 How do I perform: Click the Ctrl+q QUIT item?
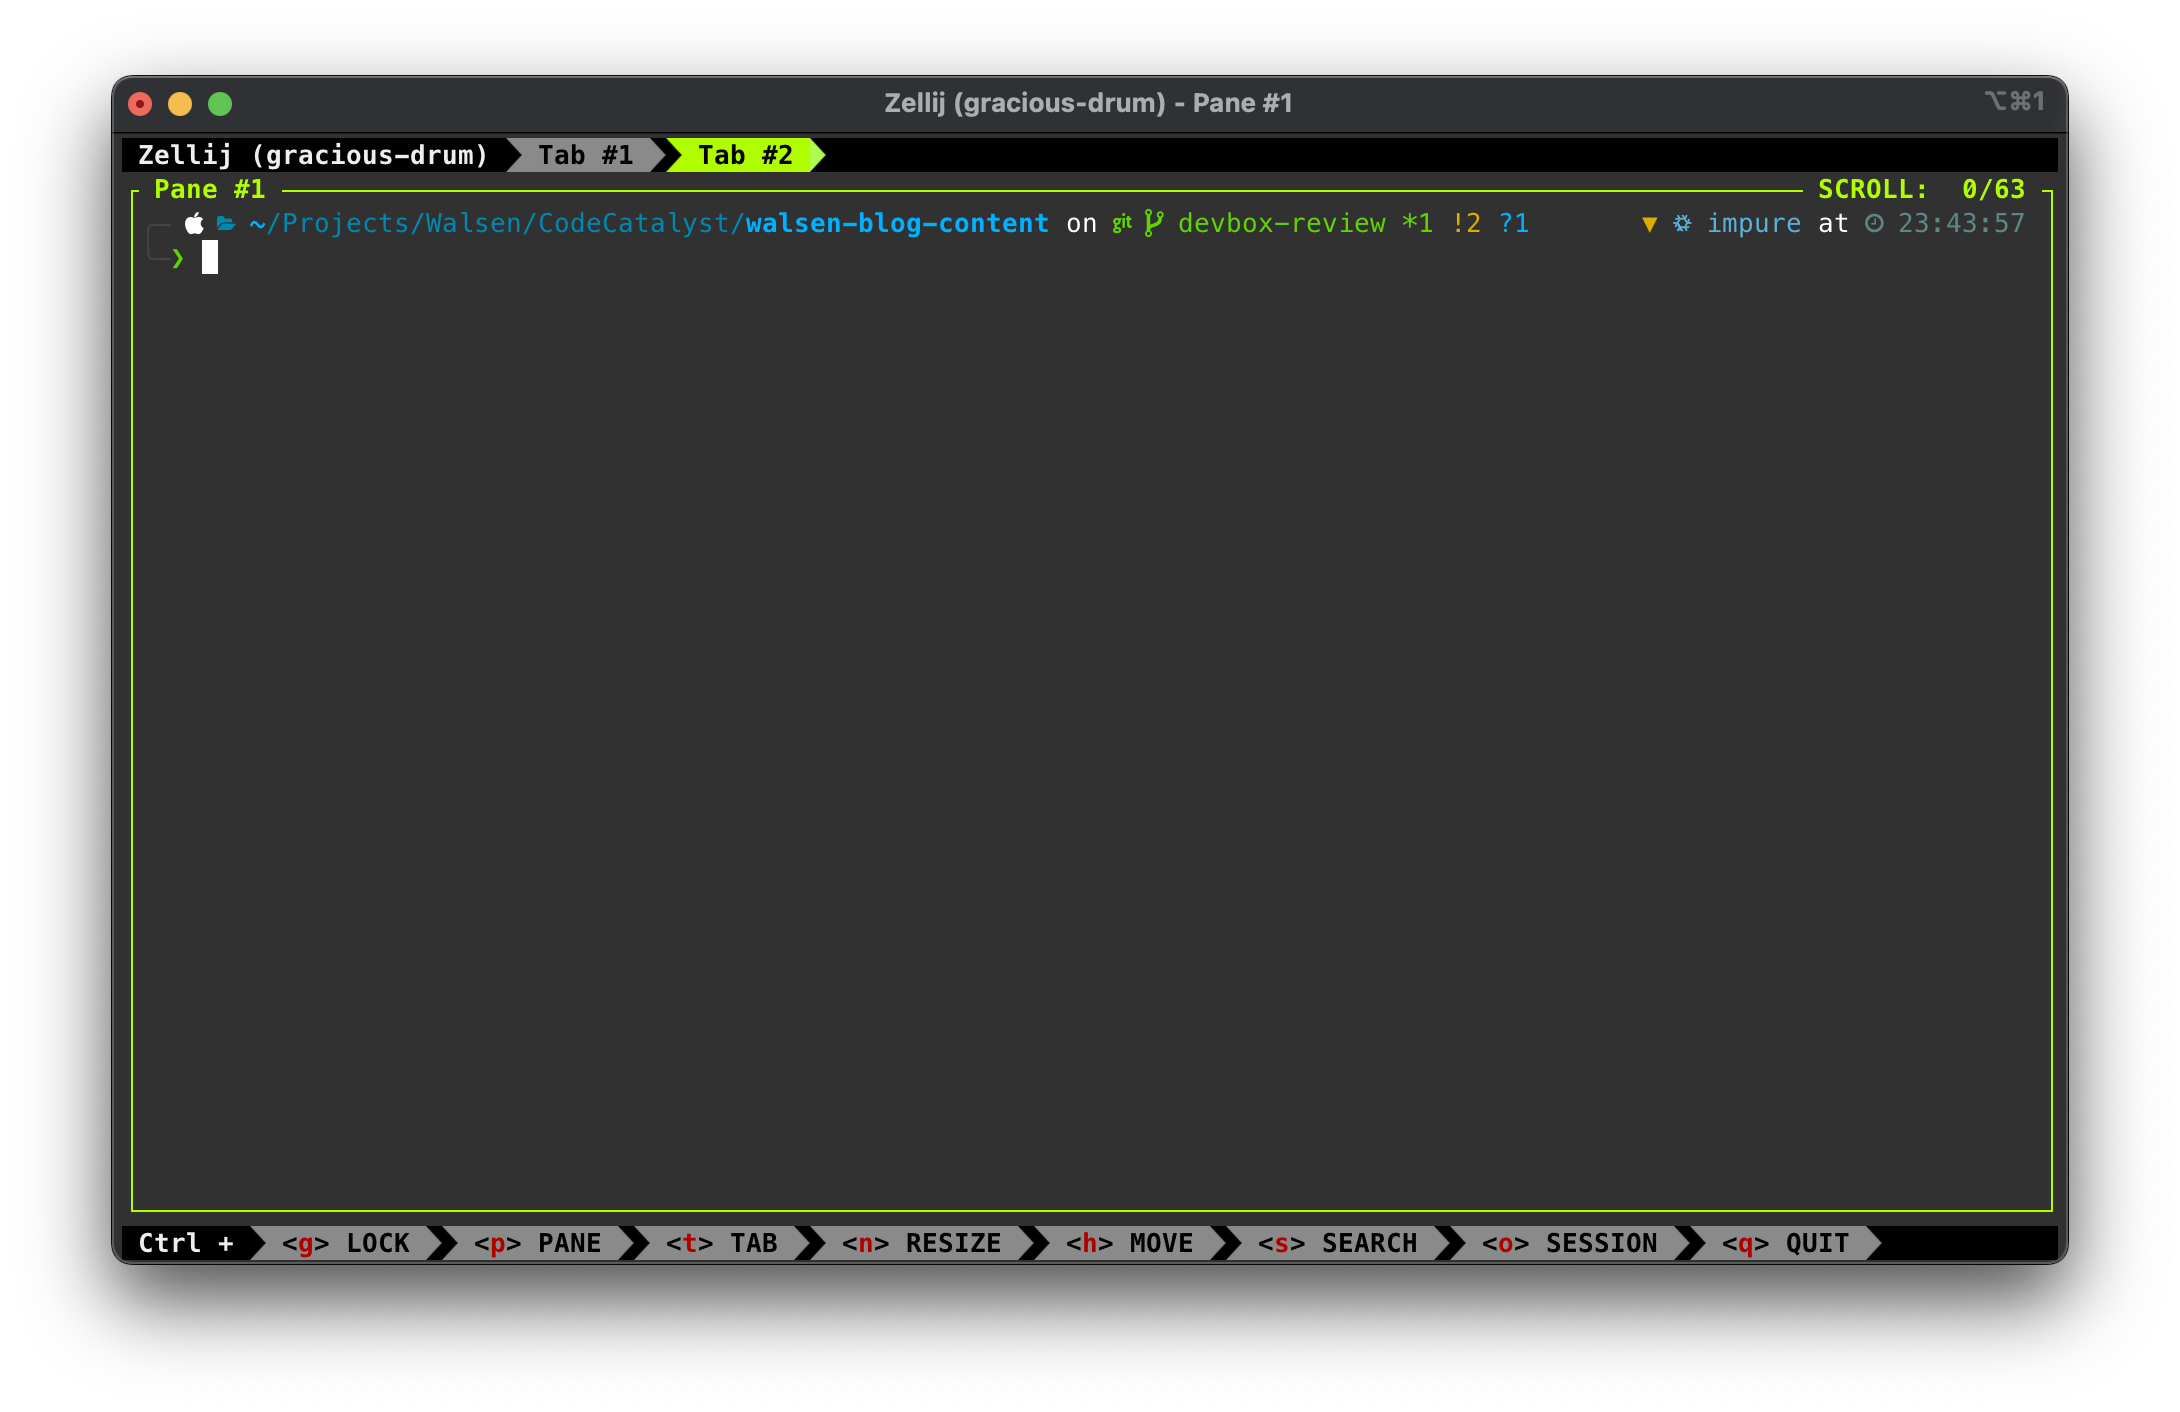coord(1786,1243)
